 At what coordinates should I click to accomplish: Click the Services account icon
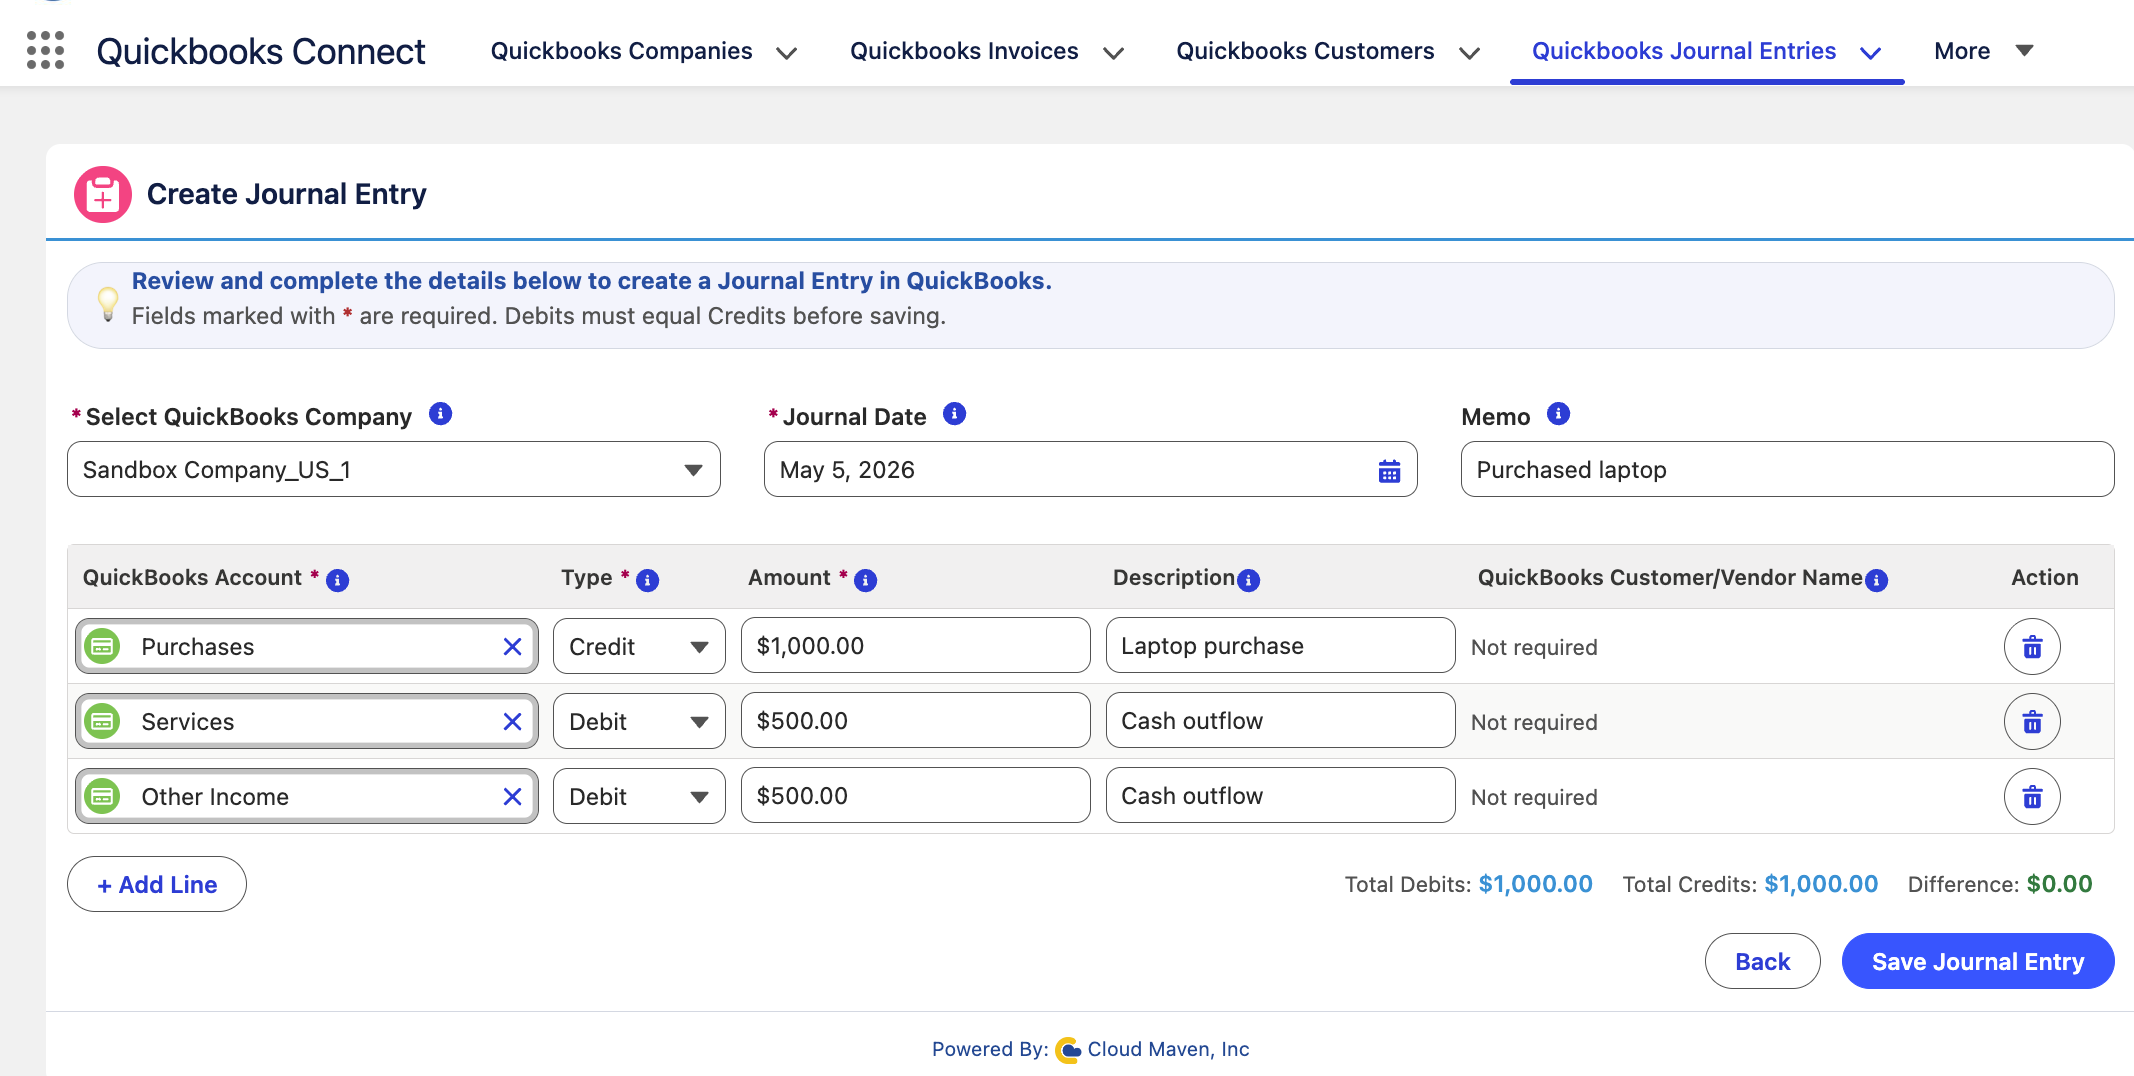[102, 721]
